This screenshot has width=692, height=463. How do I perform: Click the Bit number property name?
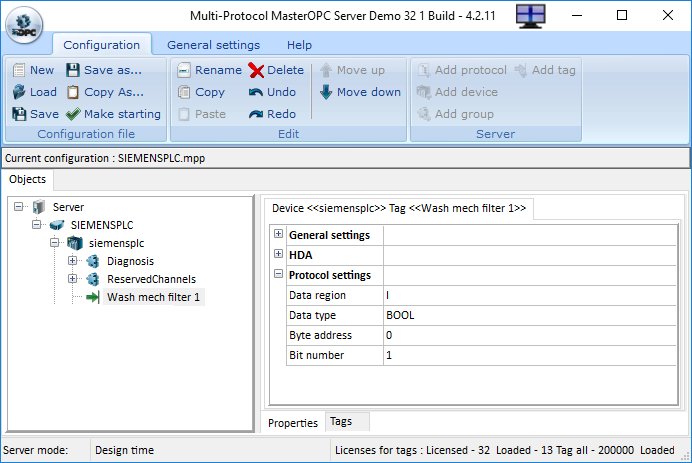[316, 355]
